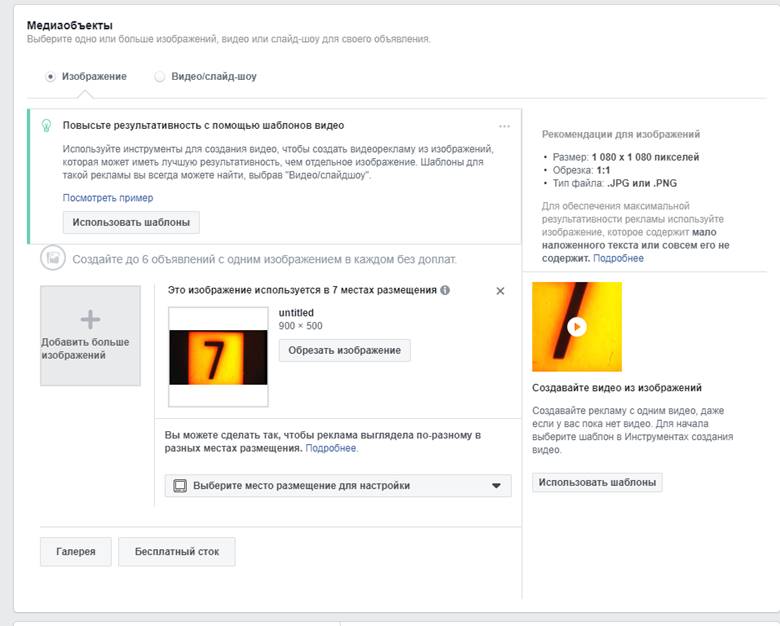Image resolution: width=780 pixels, height=626 pixels.
Task: Click the plus icon to add more images
Action: point(90,320)
